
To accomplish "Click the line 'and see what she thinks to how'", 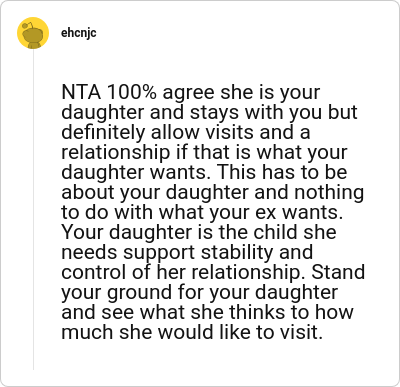I will click(x=207, y=312).
